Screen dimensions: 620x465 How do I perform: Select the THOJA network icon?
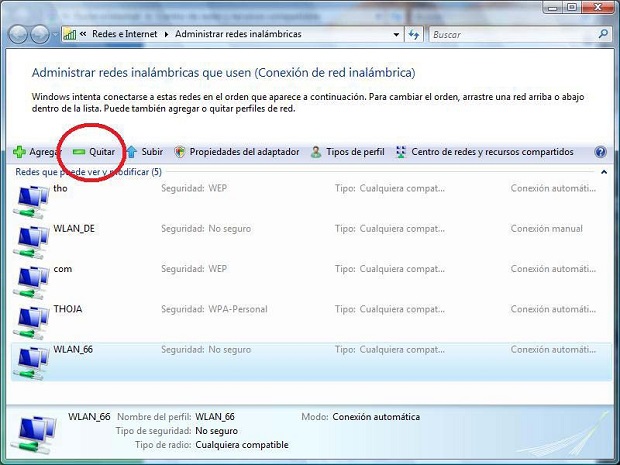coord(31,322)
